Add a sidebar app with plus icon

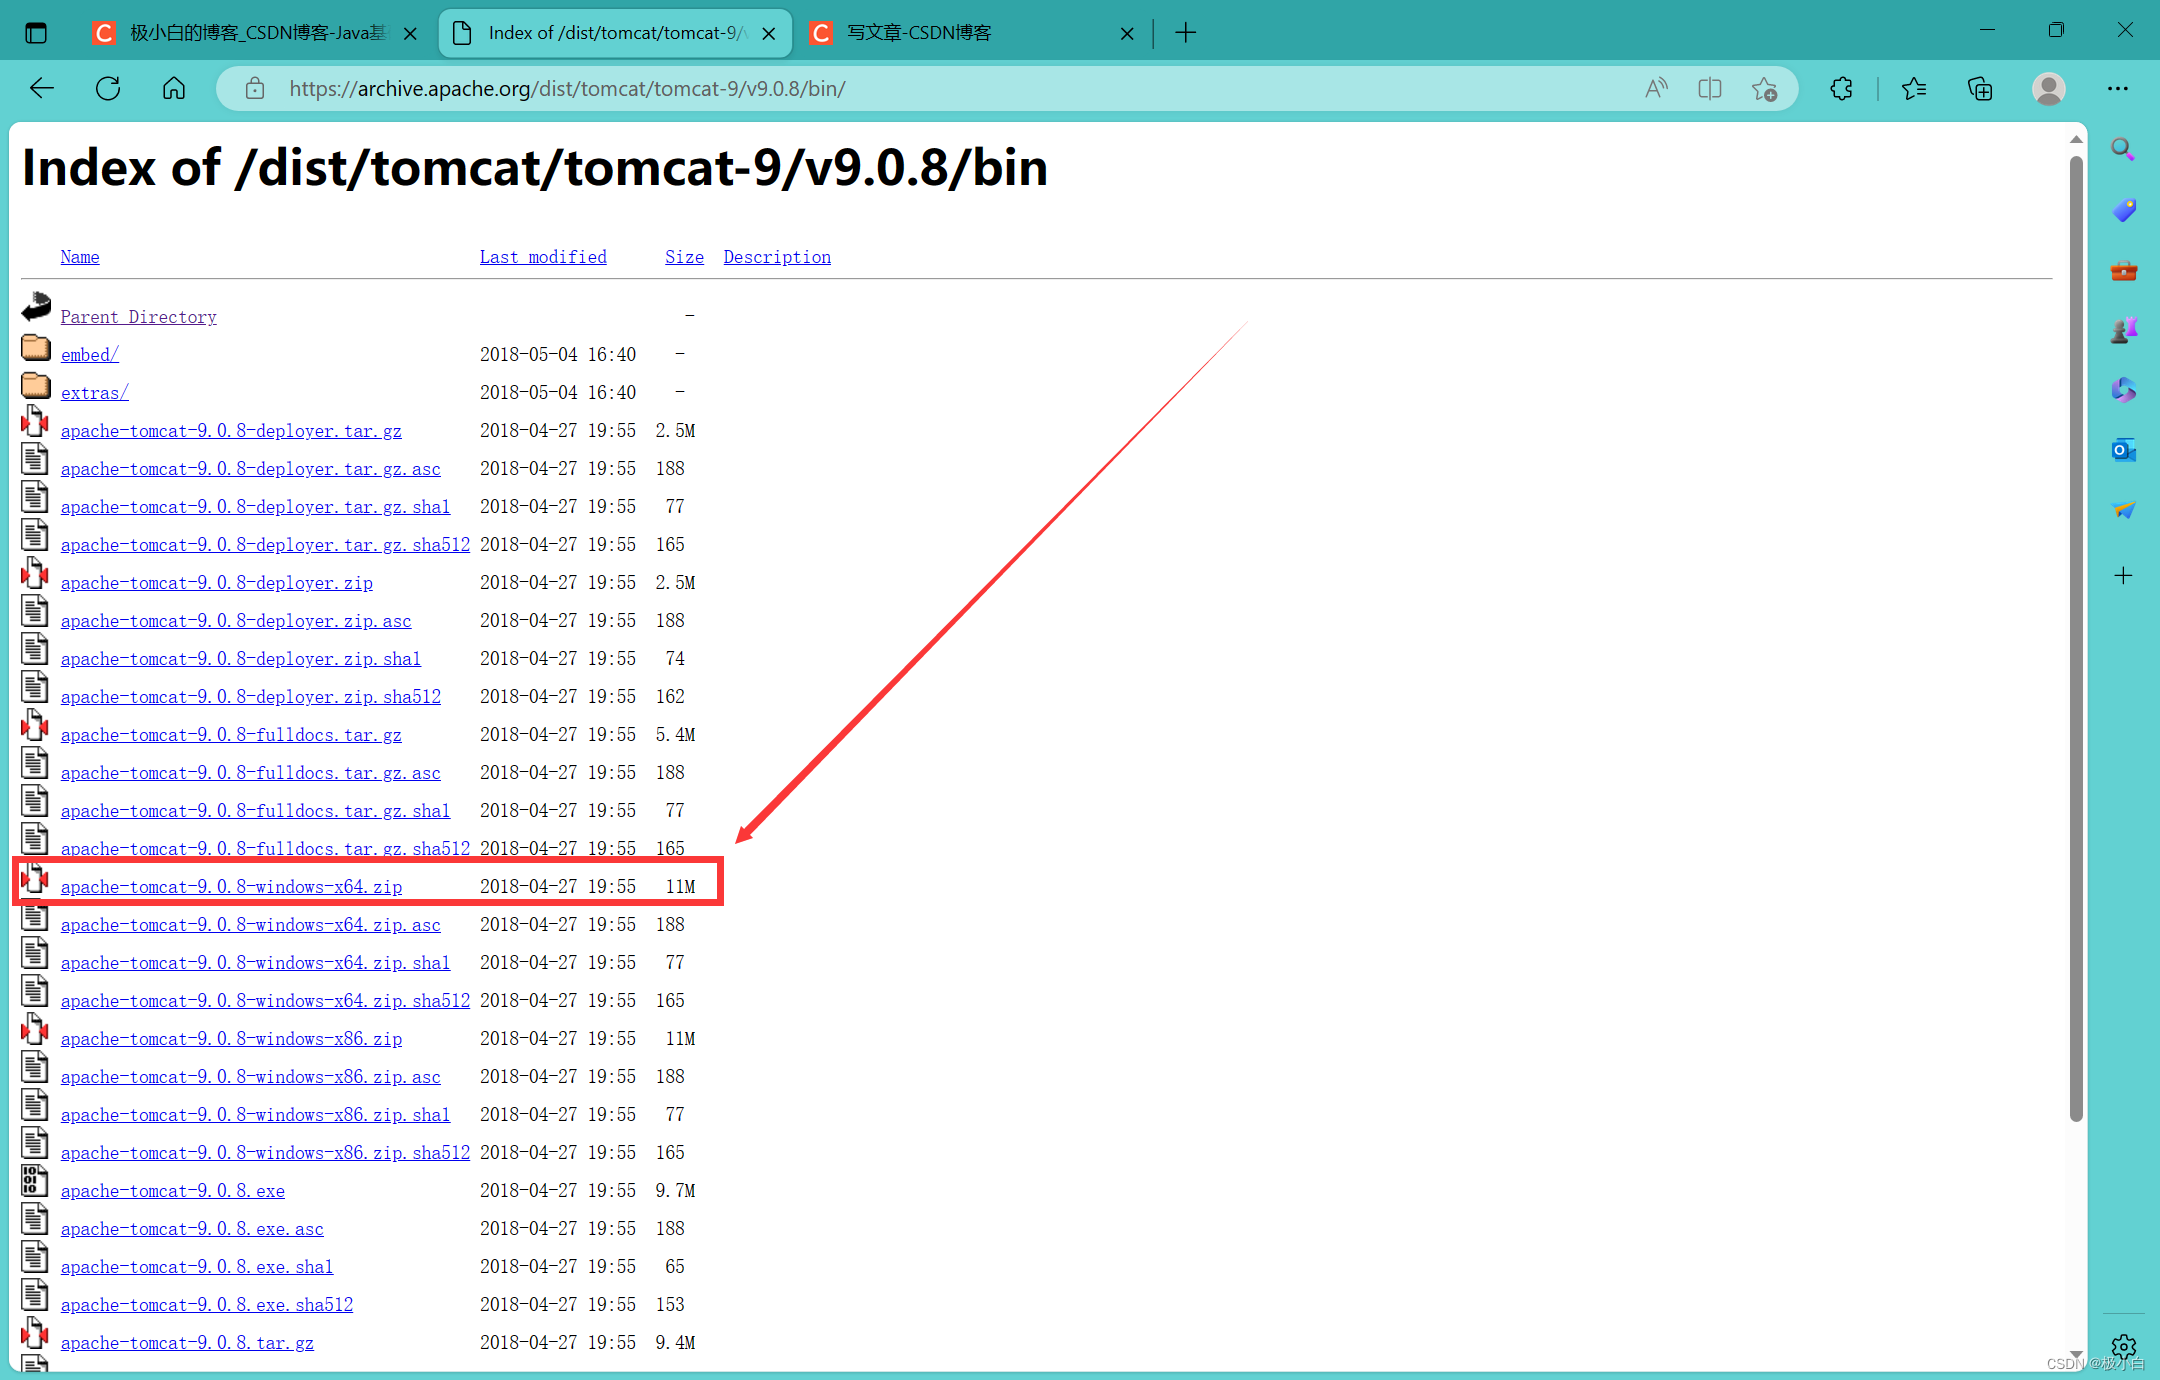(x=2123, y=576)
